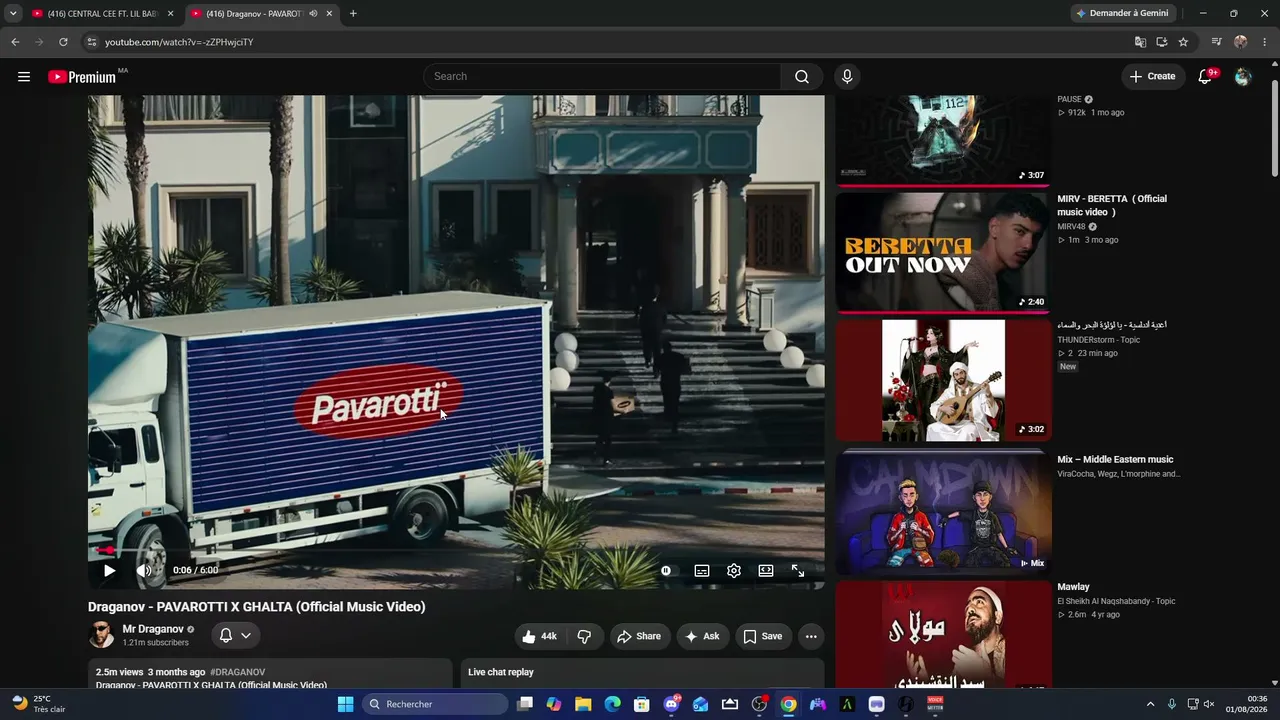Open a new Chrome tab
1280x720 pixels.
click(353, 14)
